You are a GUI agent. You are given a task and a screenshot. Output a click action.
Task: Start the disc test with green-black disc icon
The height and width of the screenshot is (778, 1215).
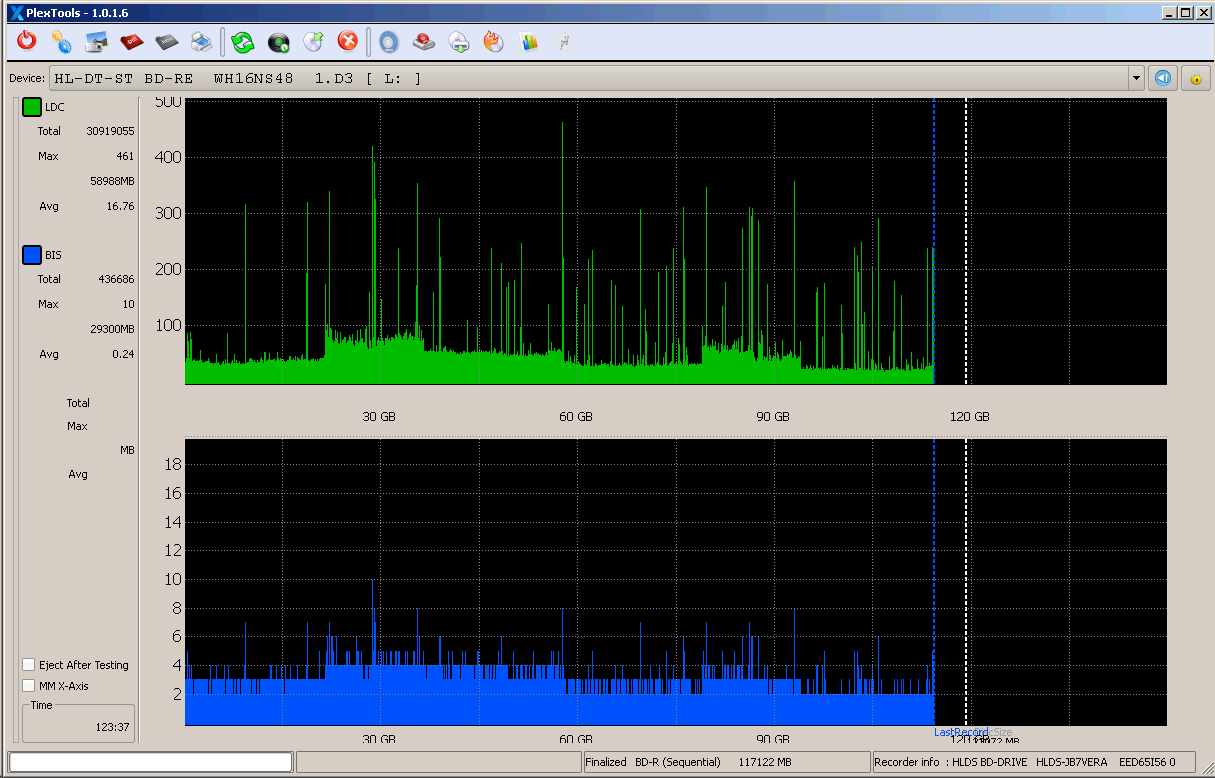pyautogui.click(x=278, y=42)
